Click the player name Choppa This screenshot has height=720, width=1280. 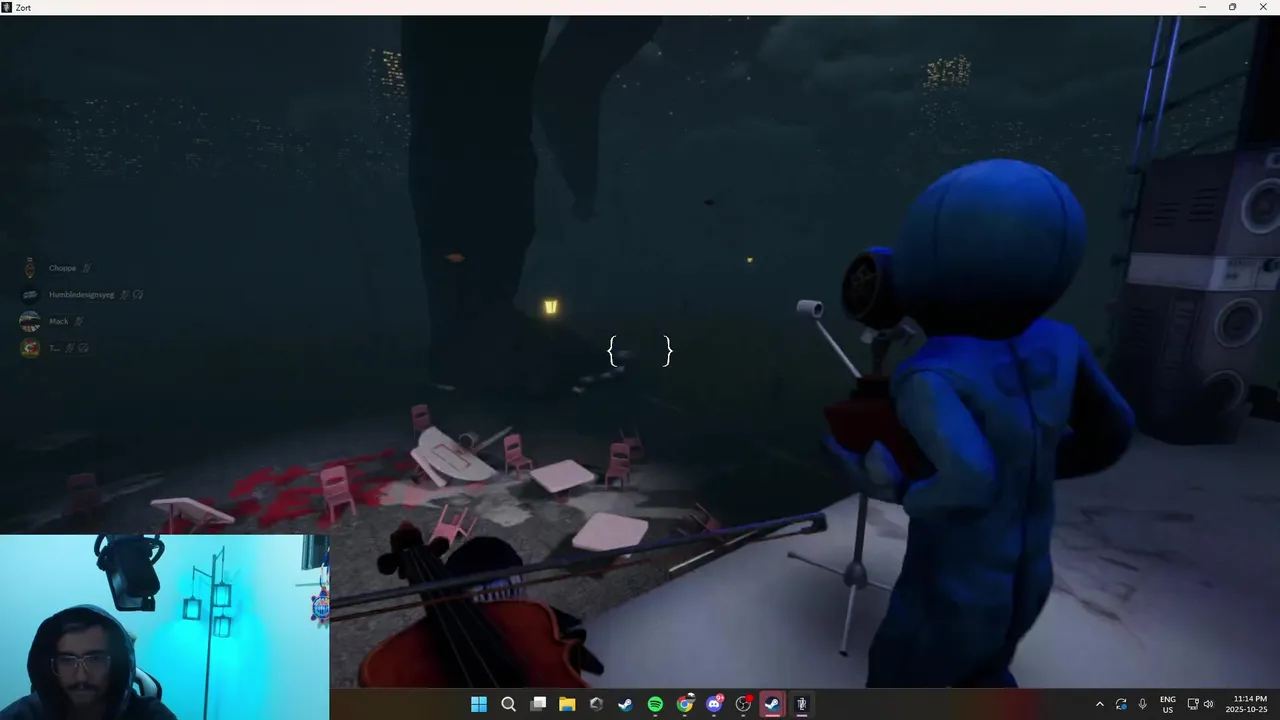(x=62, y=268)
